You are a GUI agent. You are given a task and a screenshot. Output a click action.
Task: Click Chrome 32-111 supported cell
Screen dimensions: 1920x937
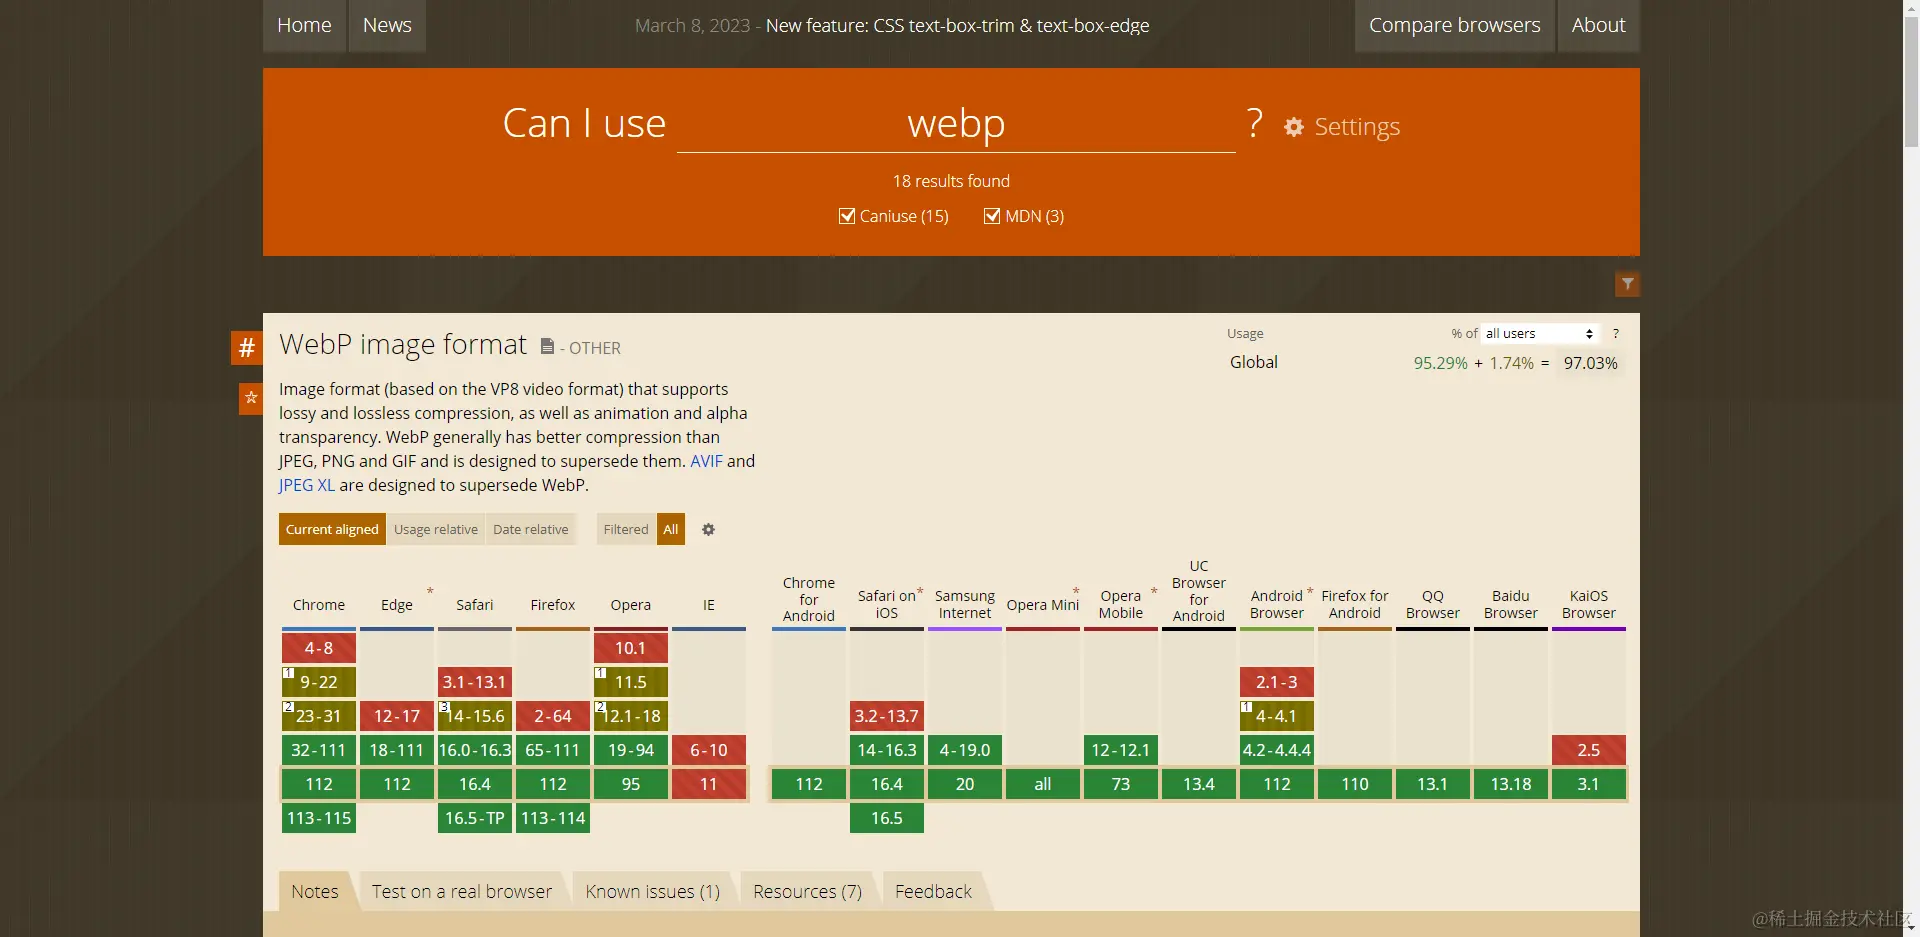pos(319,750)
